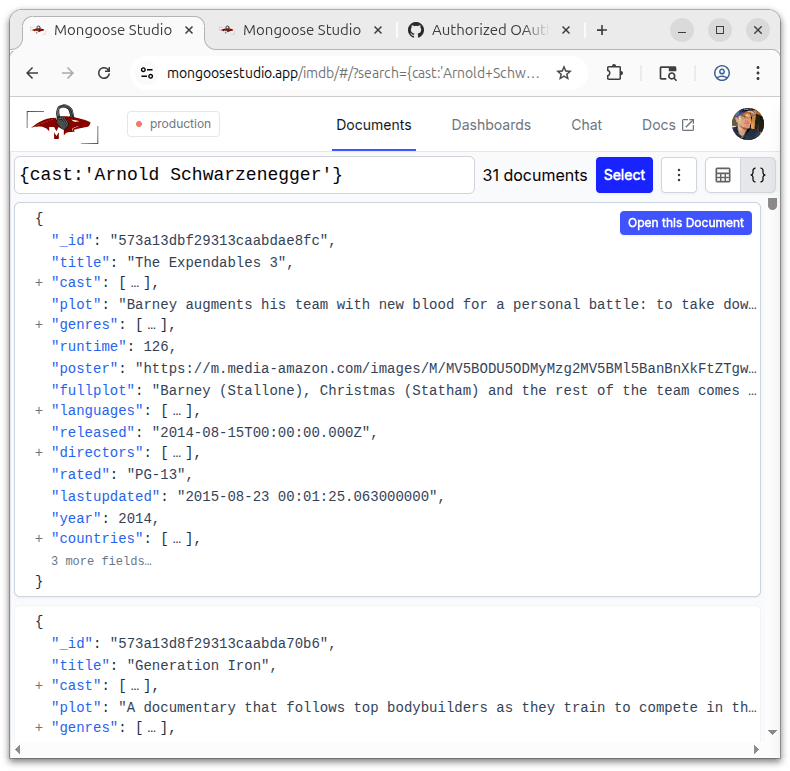The width and height of the screenshot is (790, 771).
Task: Click the horizontal scrollbar right arrow
Action: click(756, 749)
